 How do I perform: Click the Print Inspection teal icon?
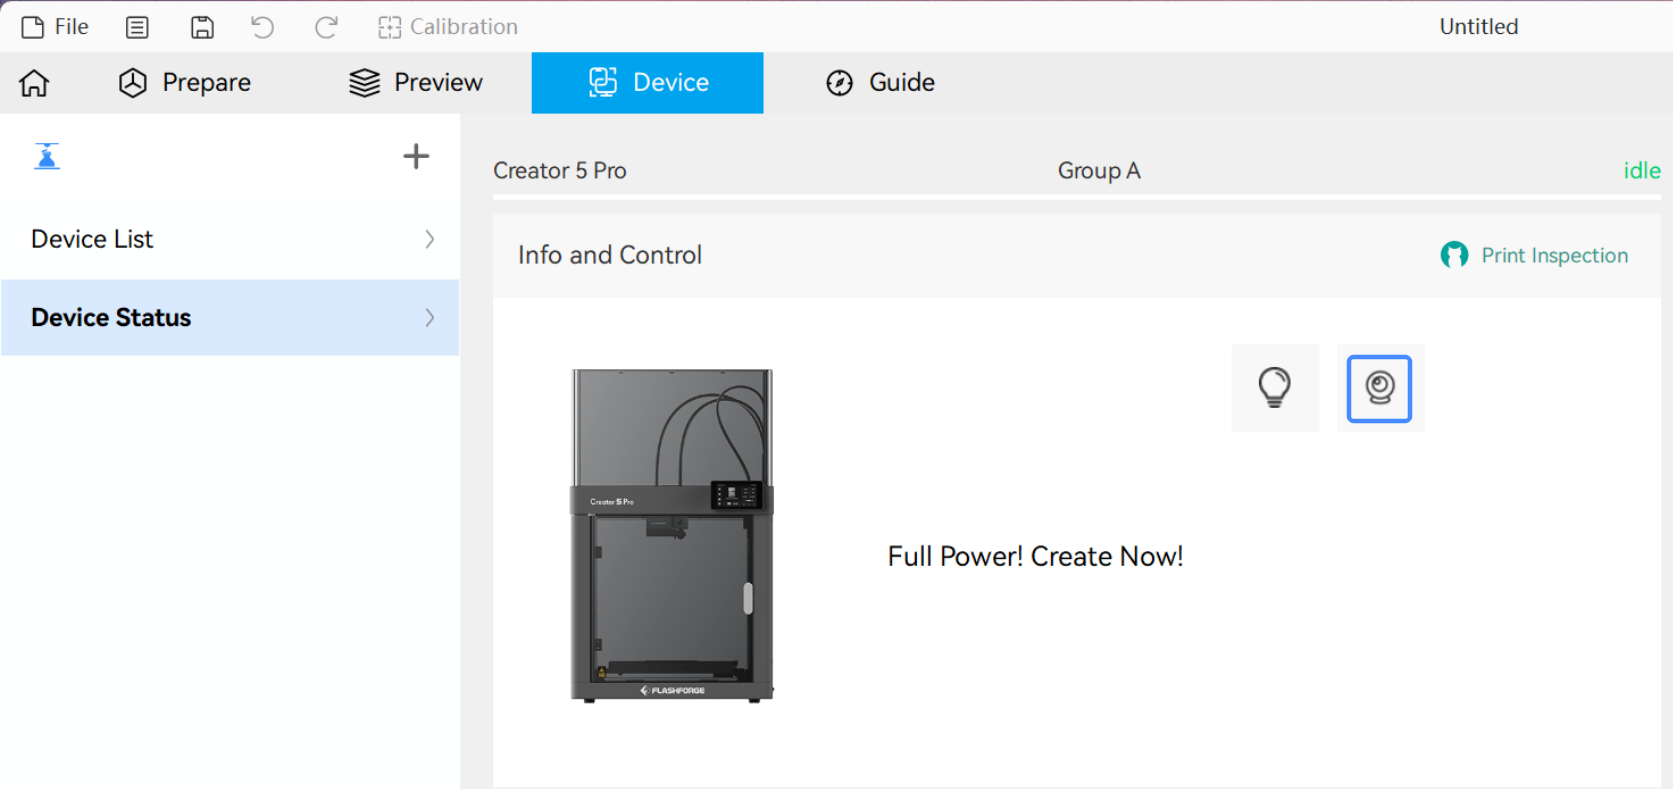pyautogui.click(x=1454, y=255)
